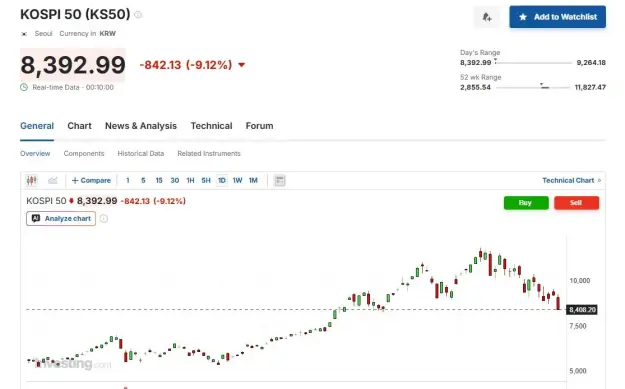Screen dimensions: 625x389
Task: Select the 1D timeframe interval
Action: pos(222,181)
